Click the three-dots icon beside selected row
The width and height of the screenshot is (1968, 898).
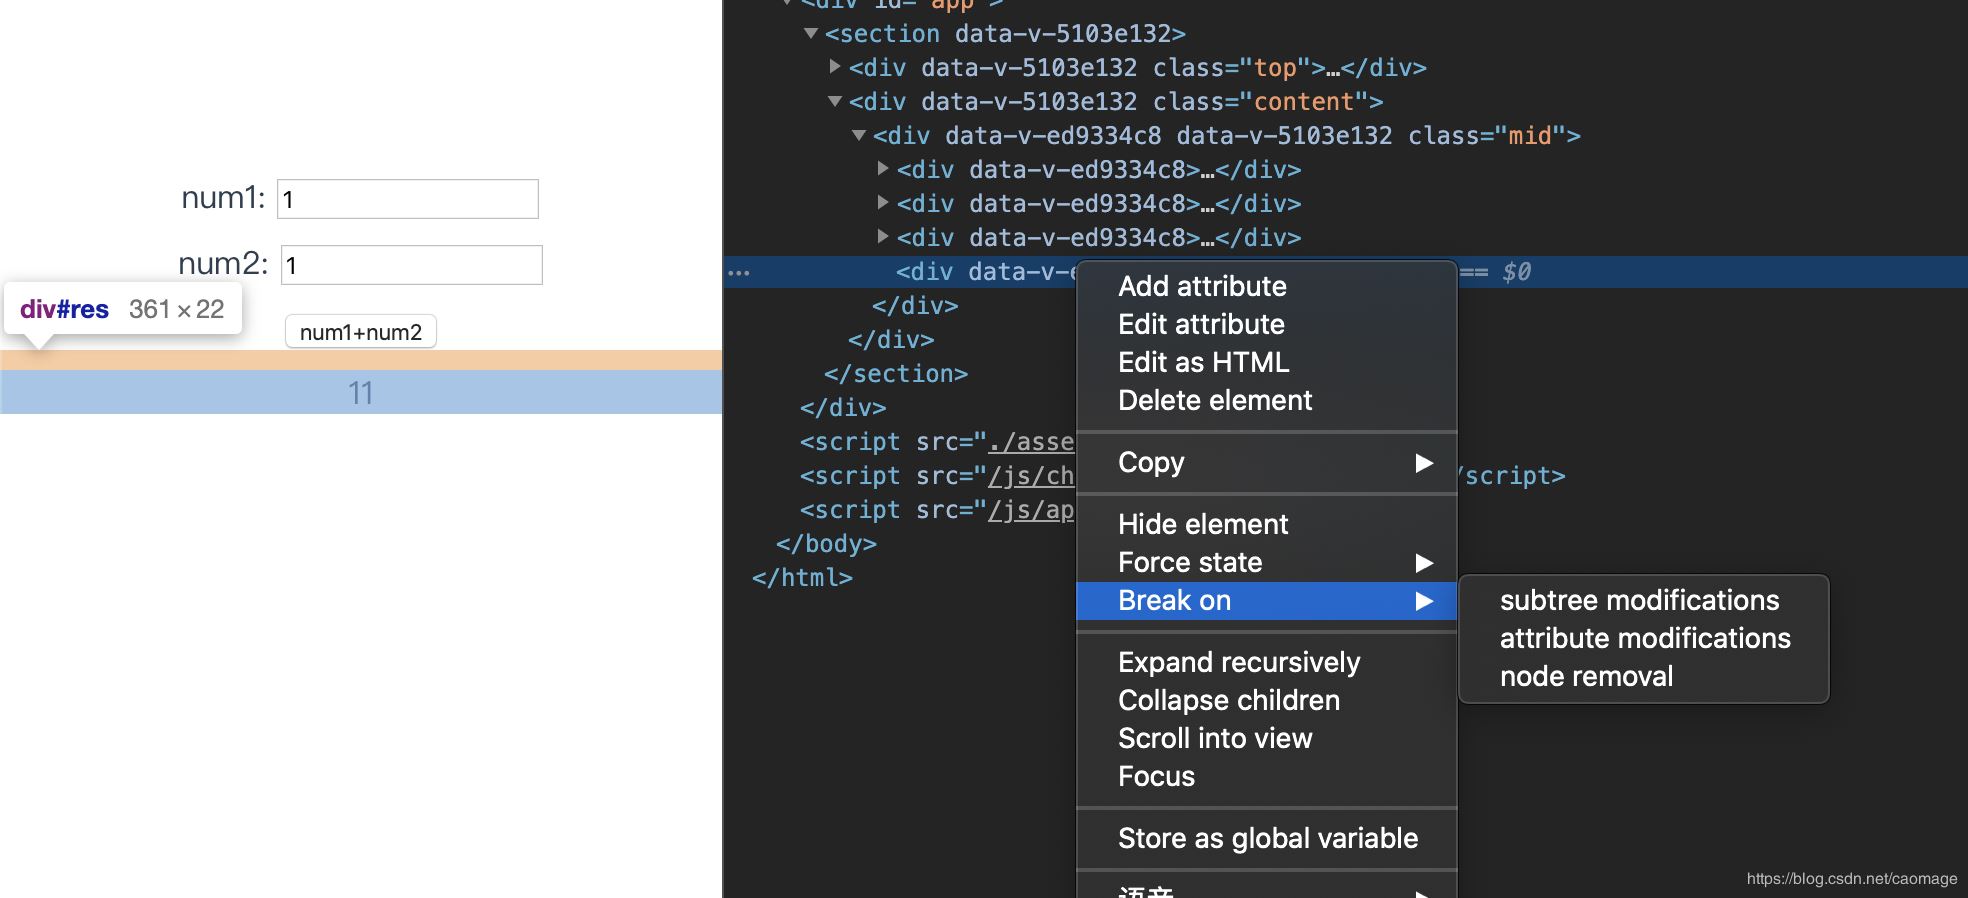tap(739, 272)
